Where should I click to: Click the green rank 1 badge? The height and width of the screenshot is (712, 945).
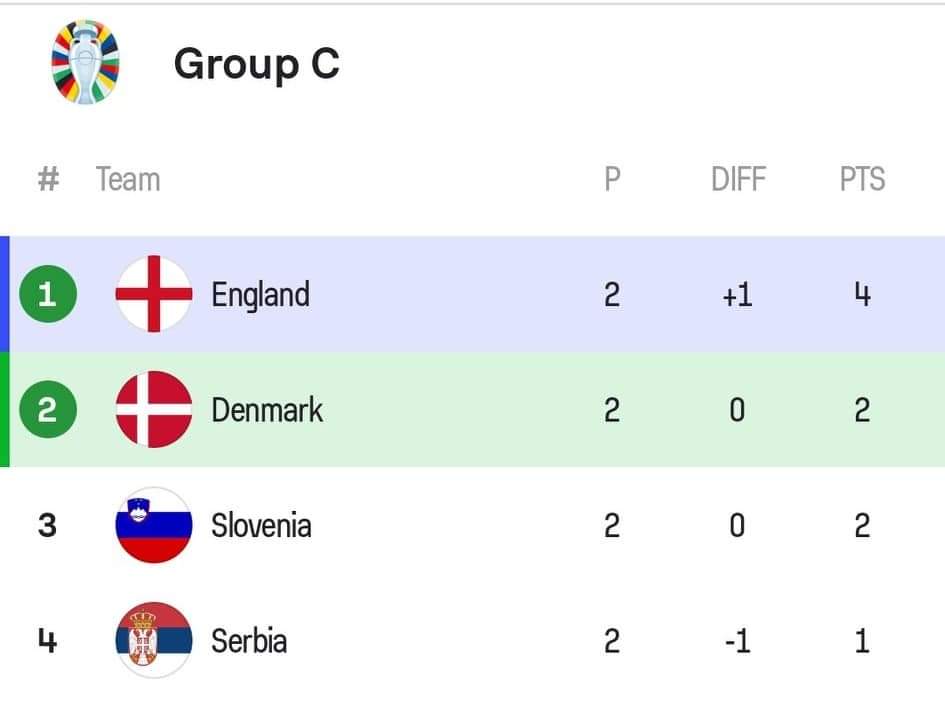tap(47, 294)
